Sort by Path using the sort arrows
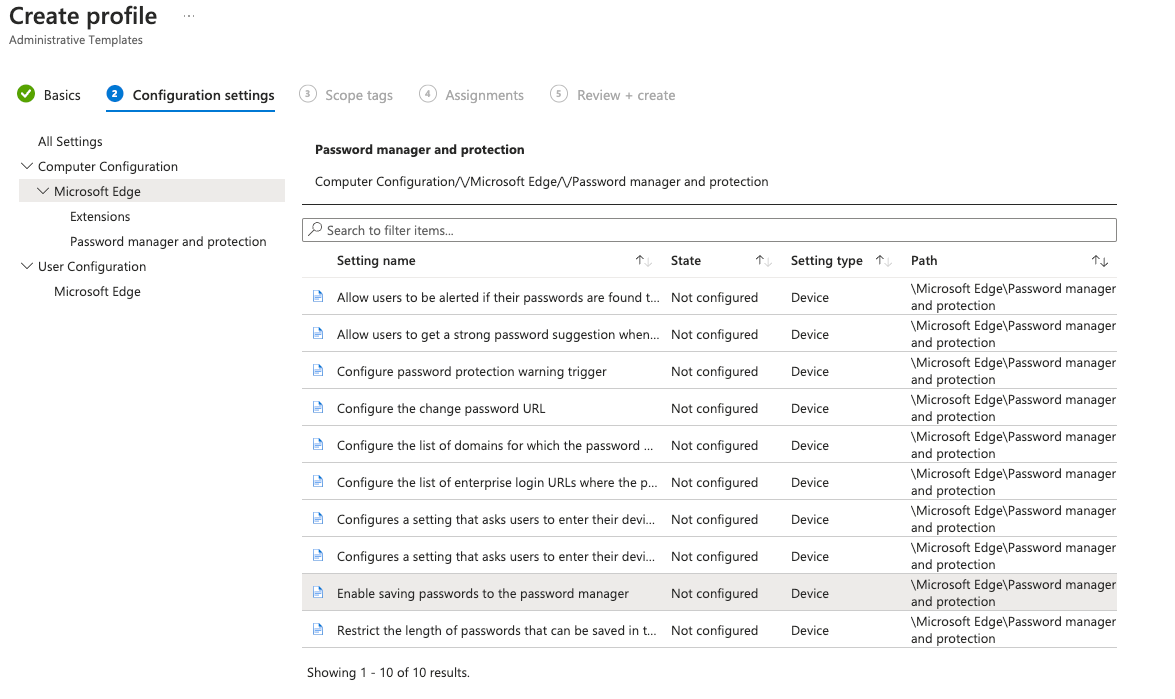This screenshot has width=1175, height=699. tap(1099, 261)
